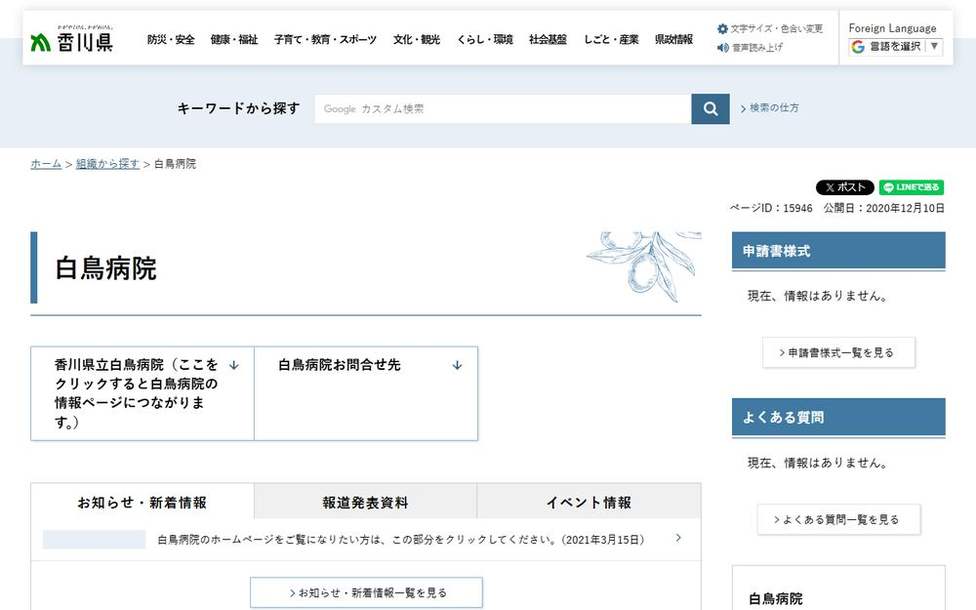Viewport: 976px width, 610px height.
Task: Click 音声読み上げ link
Action: click(757, 47)
